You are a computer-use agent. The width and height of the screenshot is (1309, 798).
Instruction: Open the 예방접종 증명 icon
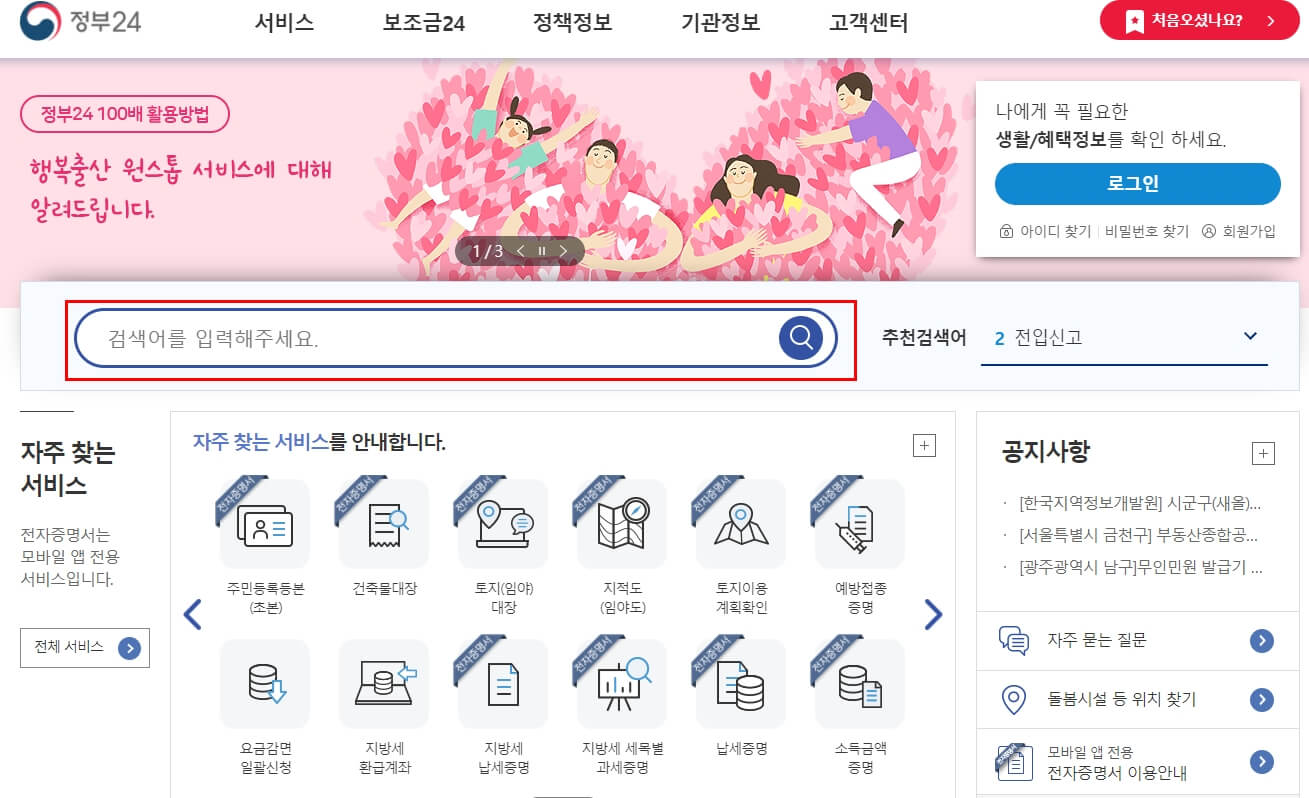pos(860,524)
